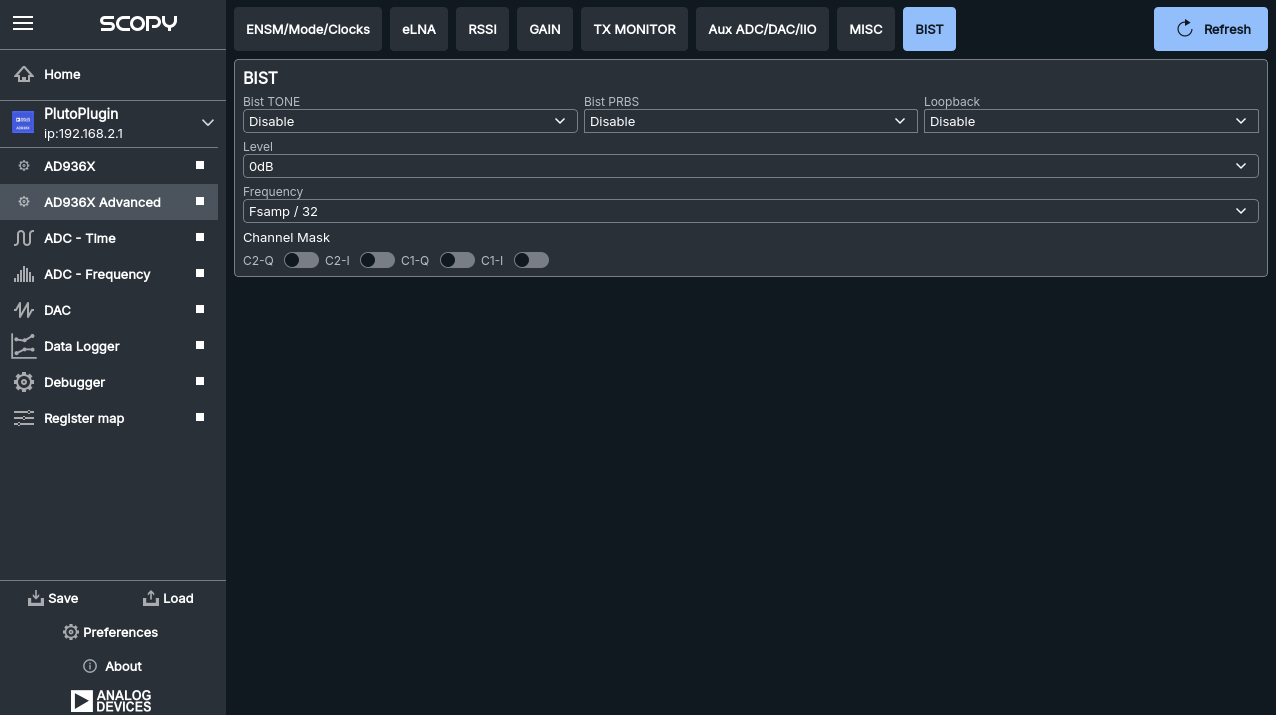Open the ADC - Frequency tool
Viewport: 1276px width, 715px height.
pyautogui.click(x=109, y=274)
